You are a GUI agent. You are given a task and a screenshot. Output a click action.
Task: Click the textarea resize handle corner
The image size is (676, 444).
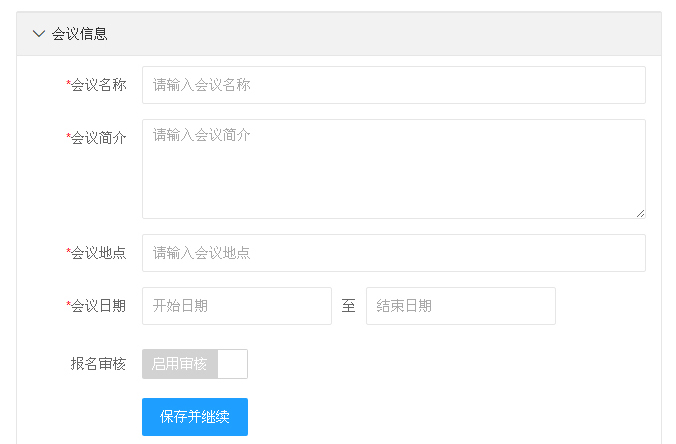click(640, 213)
